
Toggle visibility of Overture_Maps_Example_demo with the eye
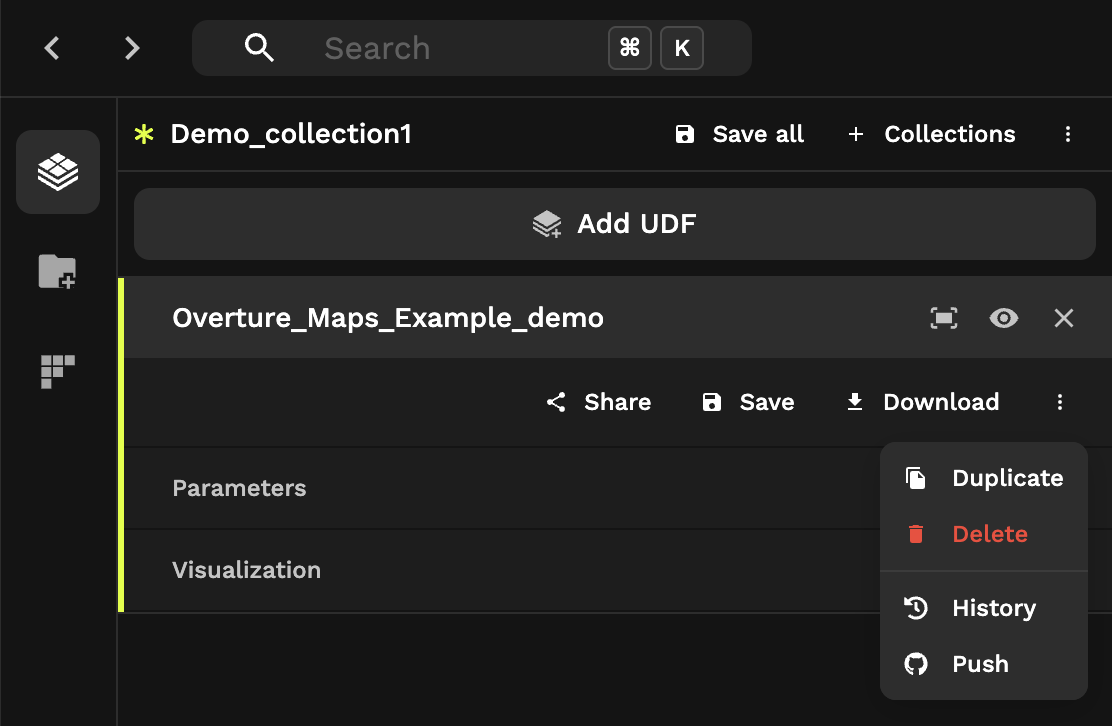(1003, 318)
